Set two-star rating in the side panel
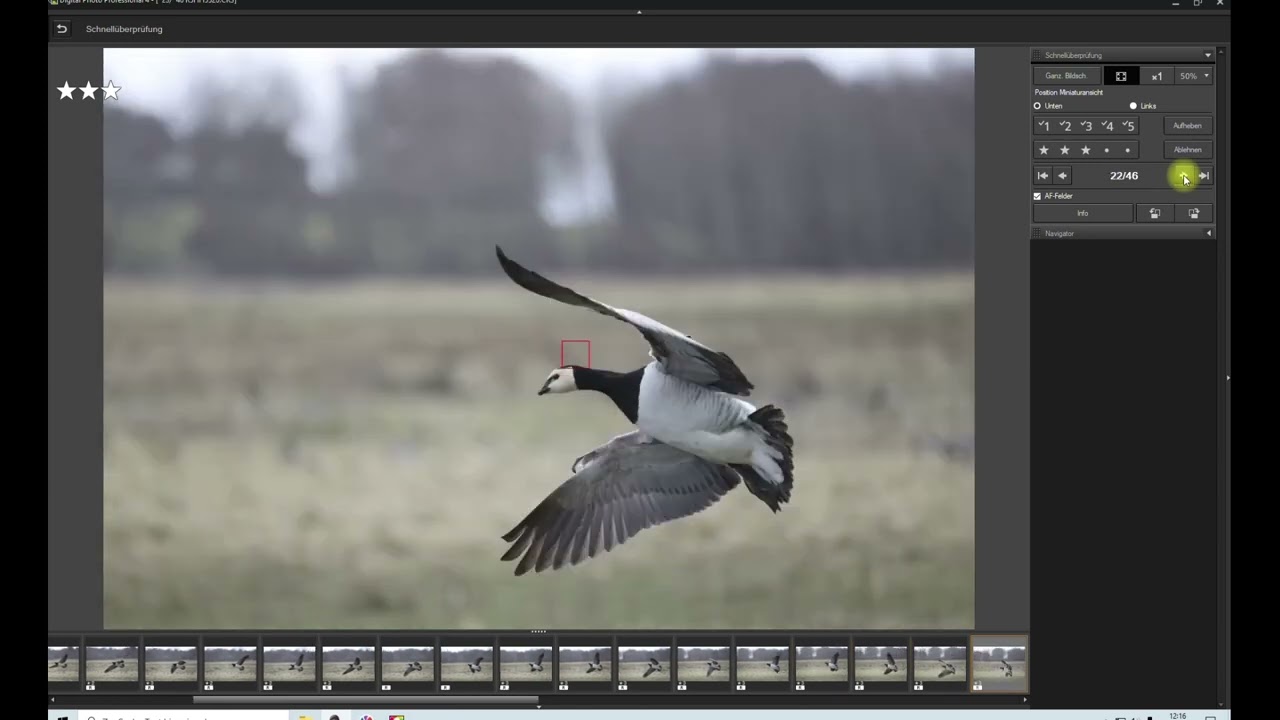 click(1065, 150)
